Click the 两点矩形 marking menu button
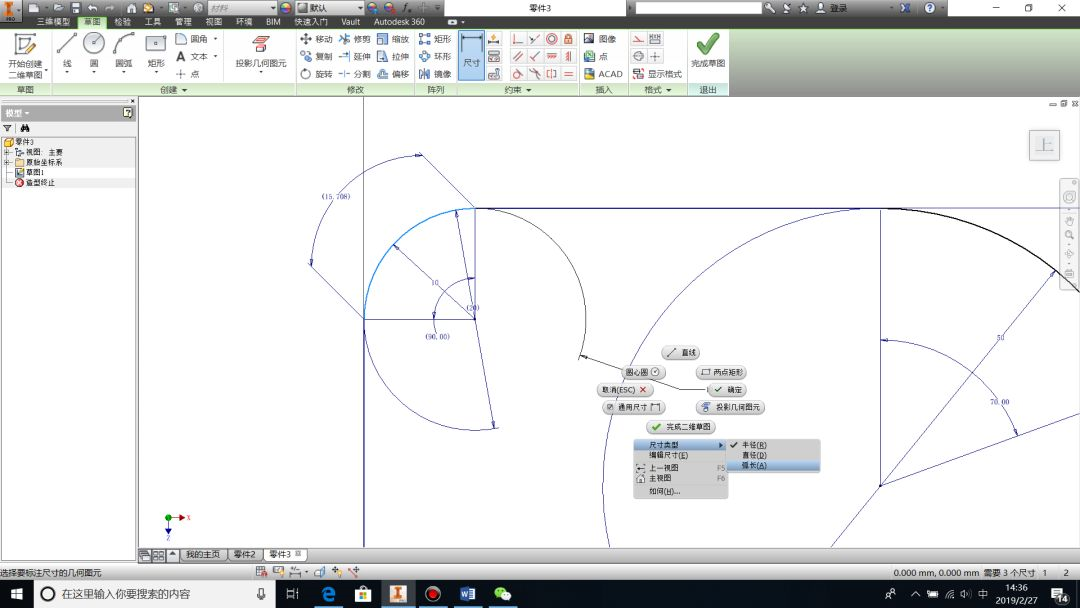 (721, 373)
